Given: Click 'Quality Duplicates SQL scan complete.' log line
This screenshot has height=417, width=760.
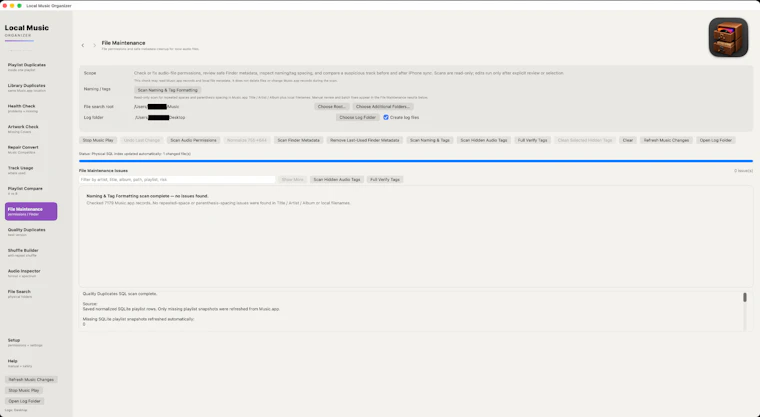Looking at the screenshot, I should (x=120, y=294).
